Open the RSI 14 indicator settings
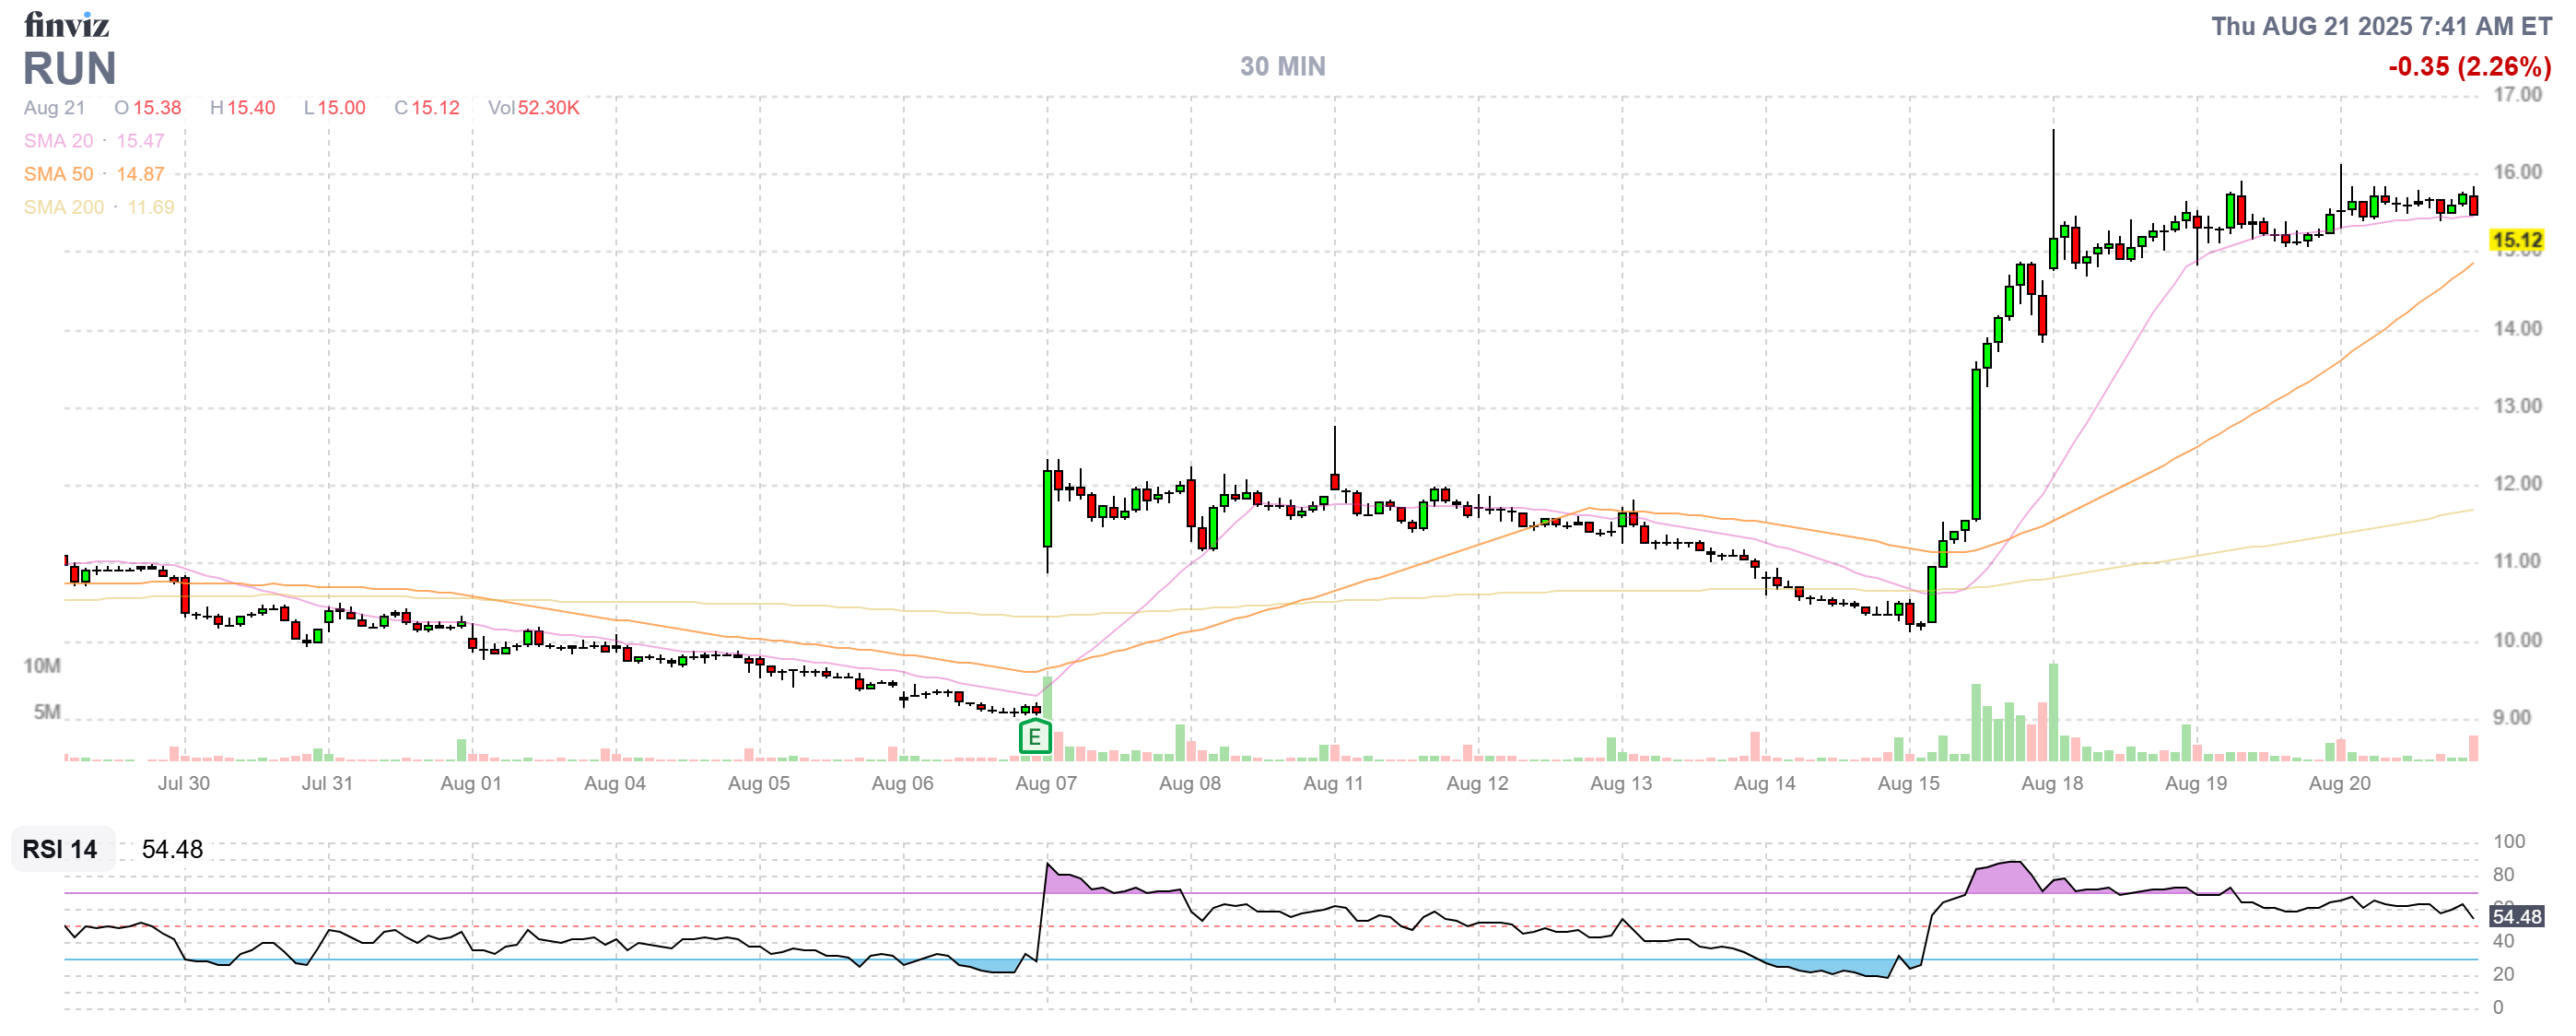Viewport: 2576px width, 1036px height. coord(60,849)
